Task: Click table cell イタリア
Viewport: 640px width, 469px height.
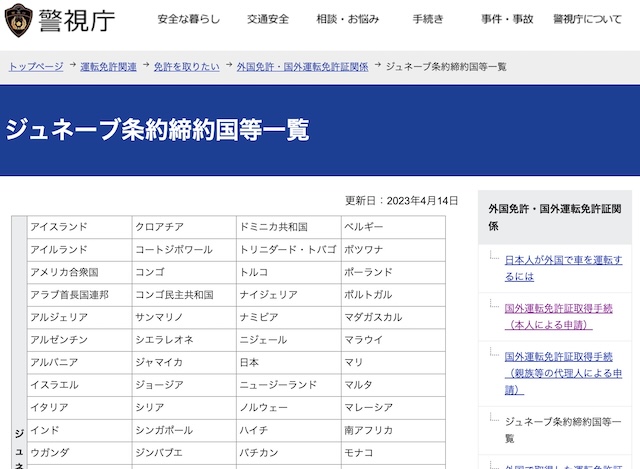Action: coord(80,408)
